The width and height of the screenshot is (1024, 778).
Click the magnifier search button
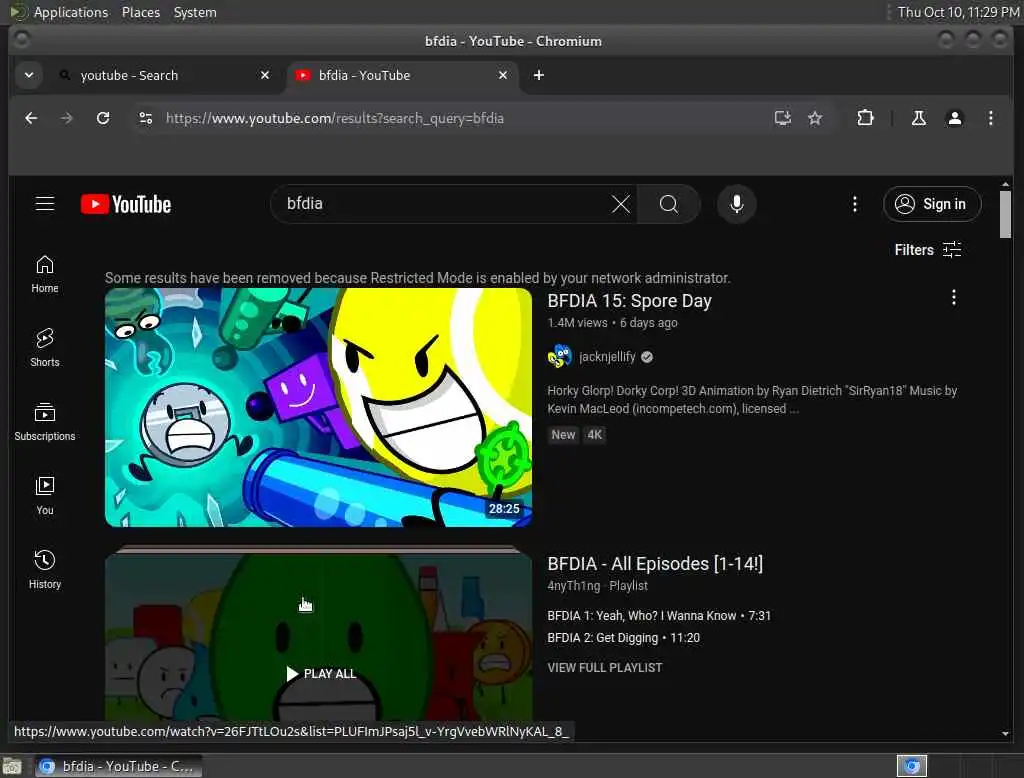pyautogui.click(x=668, y=204)
